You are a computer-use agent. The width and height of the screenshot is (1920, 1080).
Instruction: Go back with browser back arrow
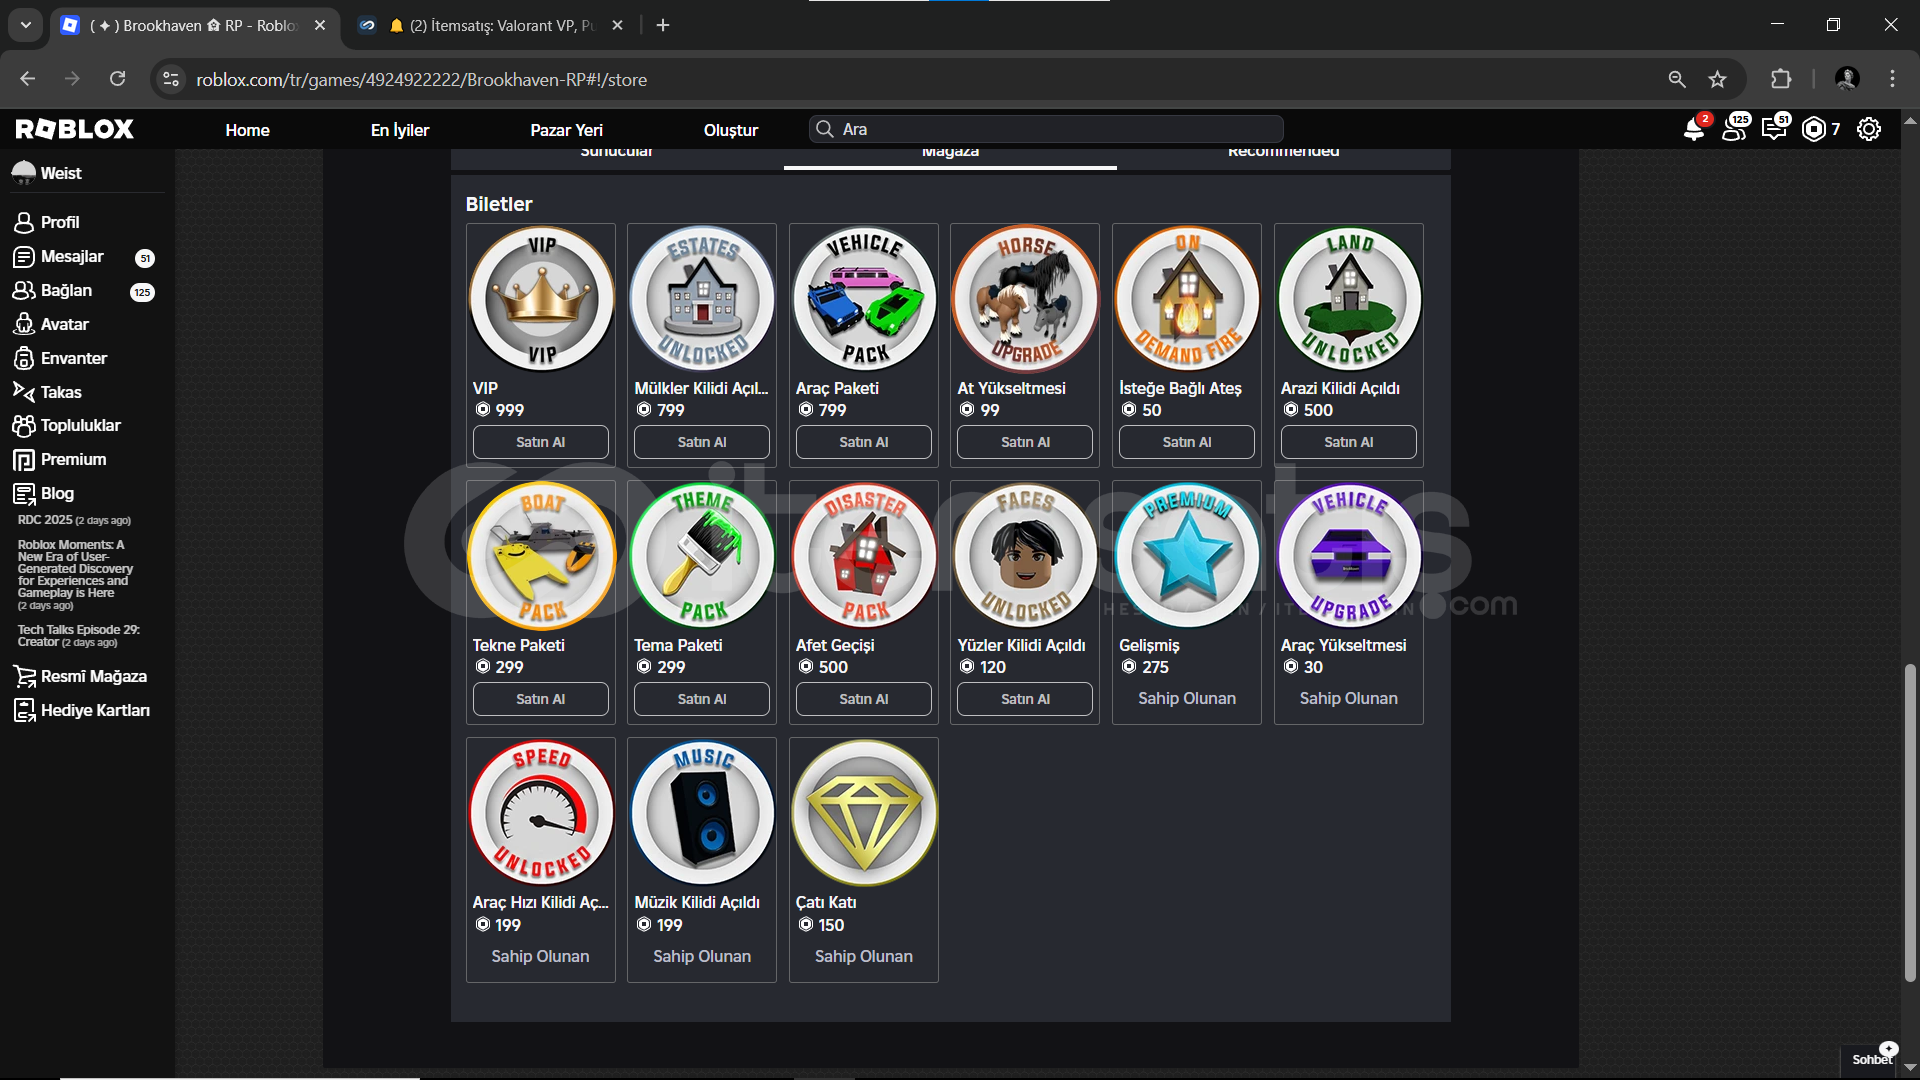pos(28,79)
